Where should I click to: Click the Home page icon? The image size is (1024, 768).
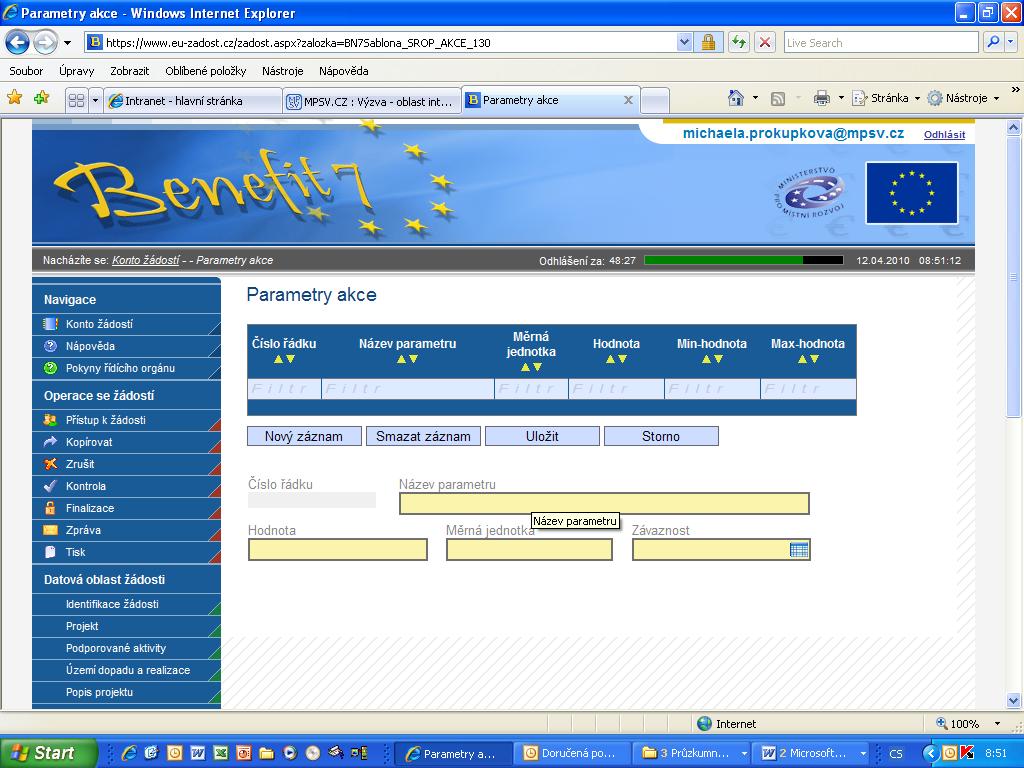click(x=736, y=98)
